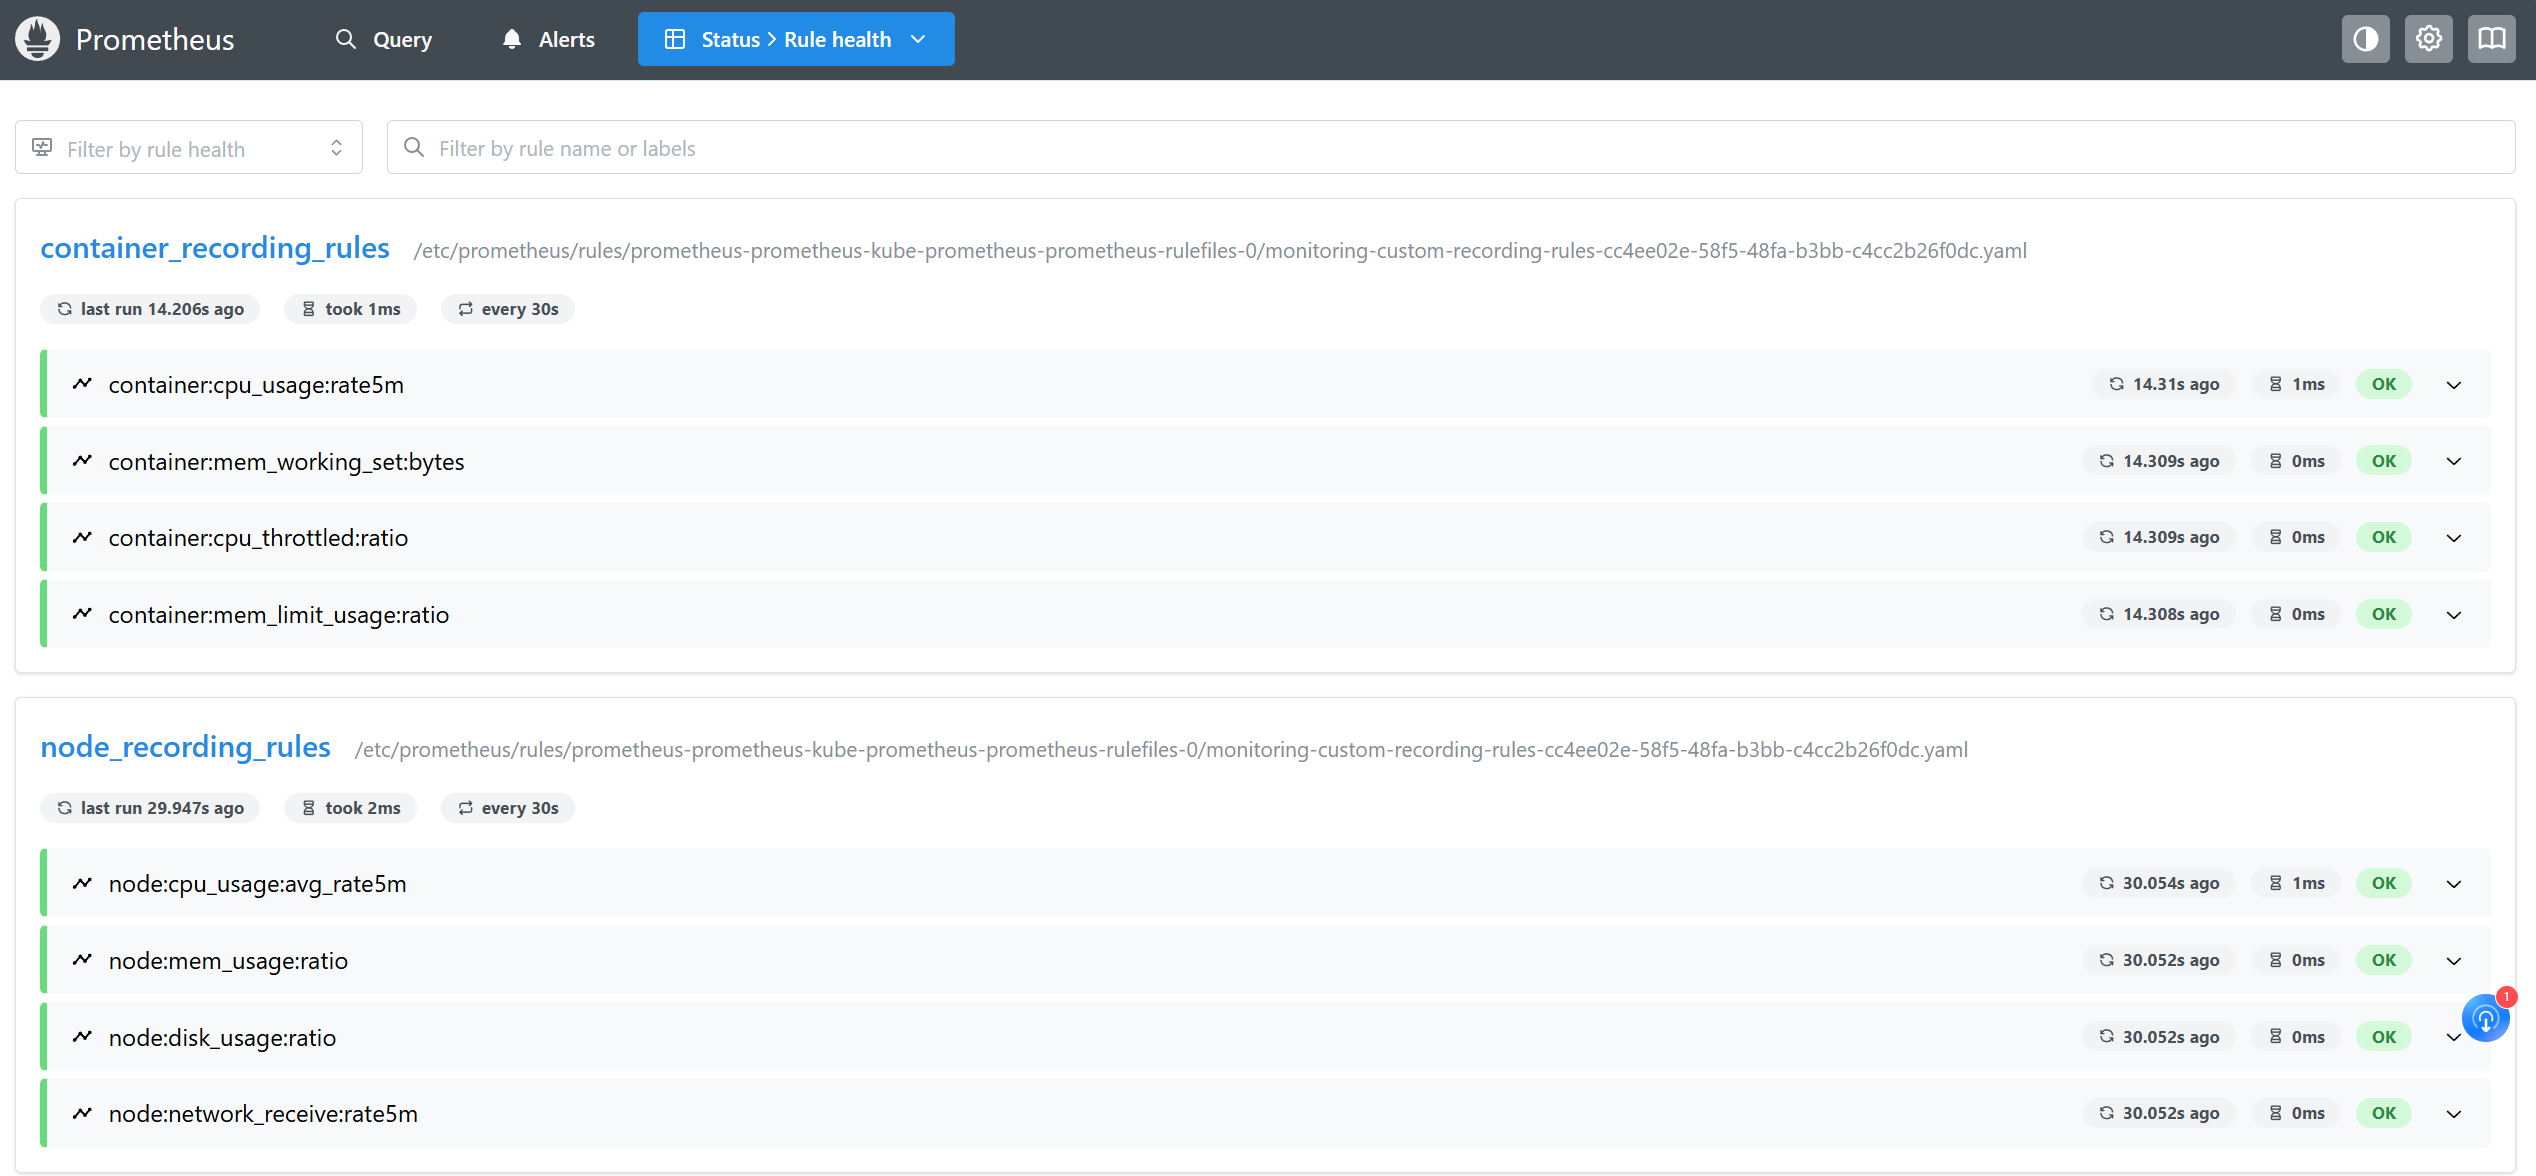Click the graph icon beside container:cpu_usage:rate5m
Screen dimensions: 2536x1176
point(82,384)
